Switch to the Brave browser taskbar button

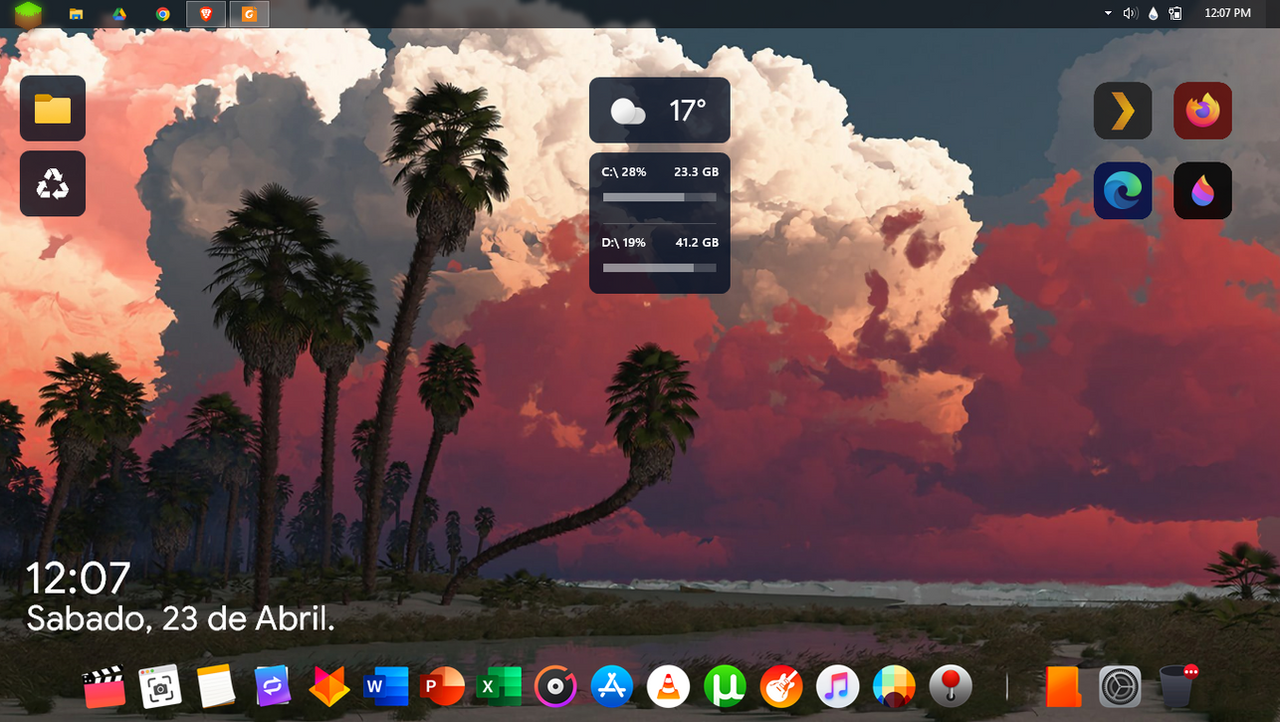(x=205, y=14)
